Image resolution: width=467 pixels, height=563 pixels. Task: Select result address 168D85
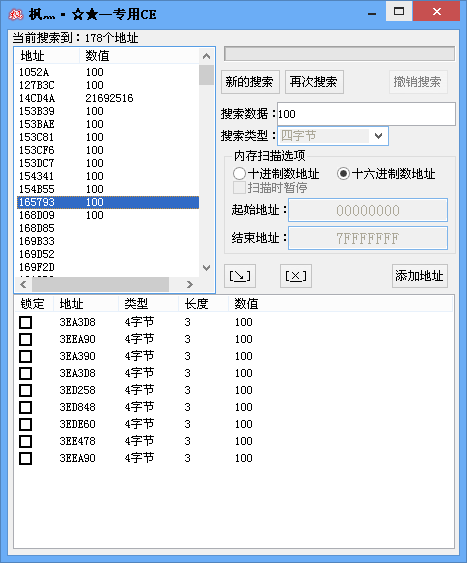pos(37,228)
